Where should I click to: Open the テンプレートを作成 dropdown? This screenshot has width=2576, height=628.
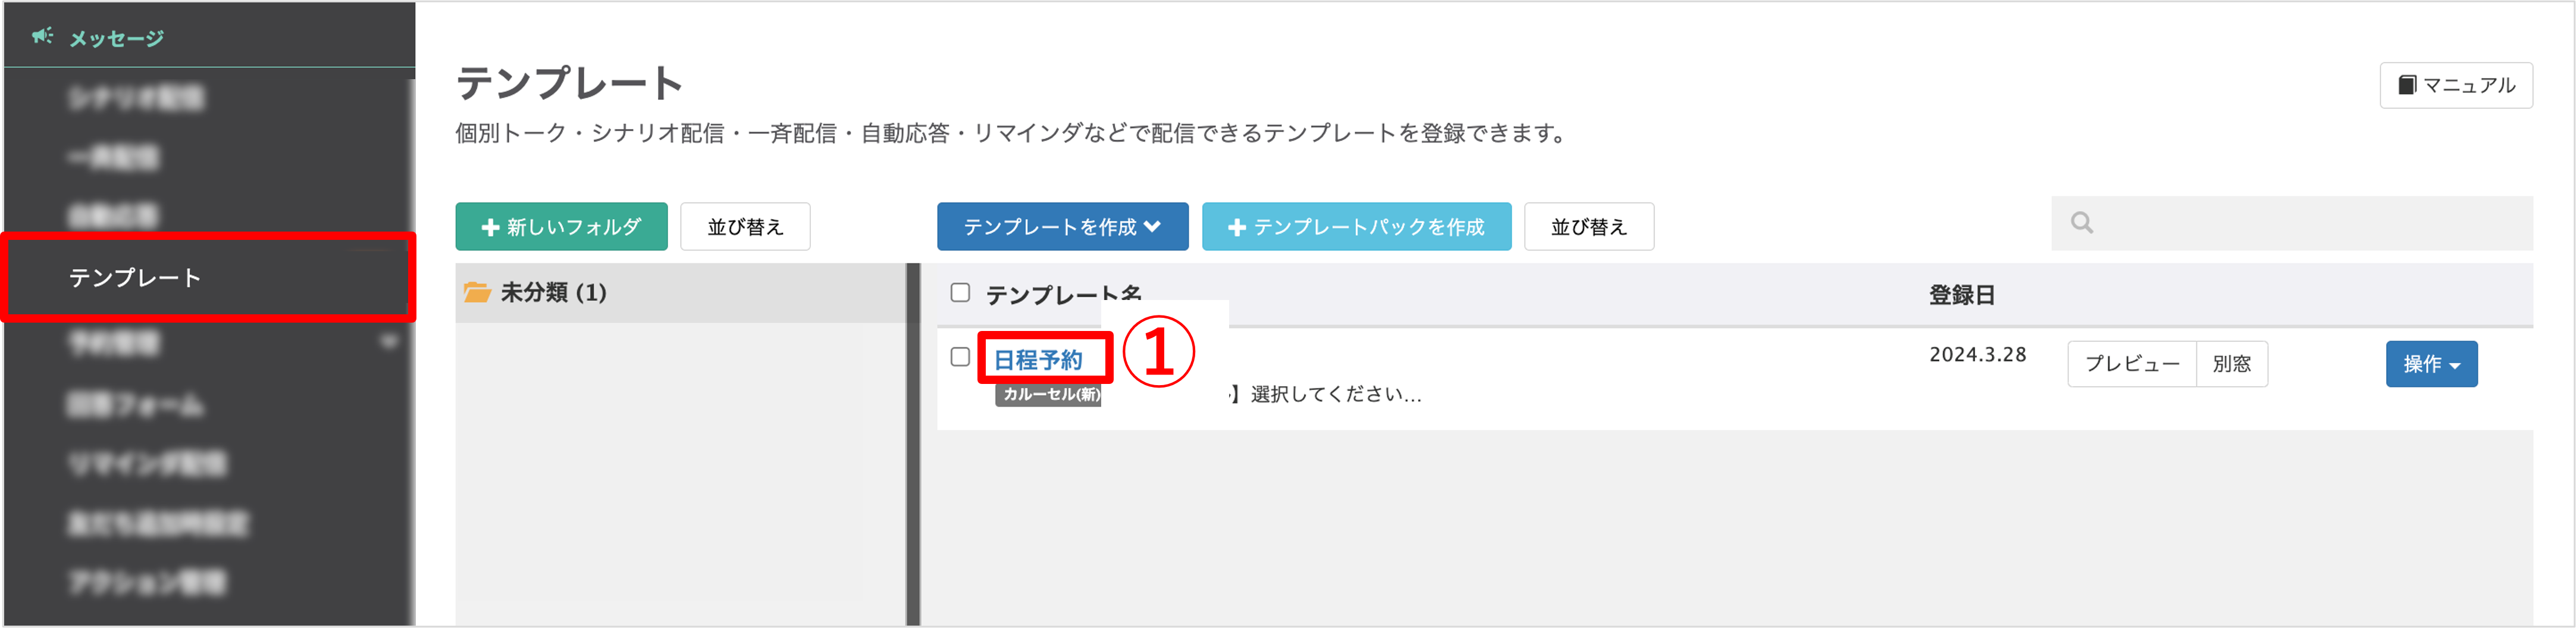click(x=1062, y=227)
